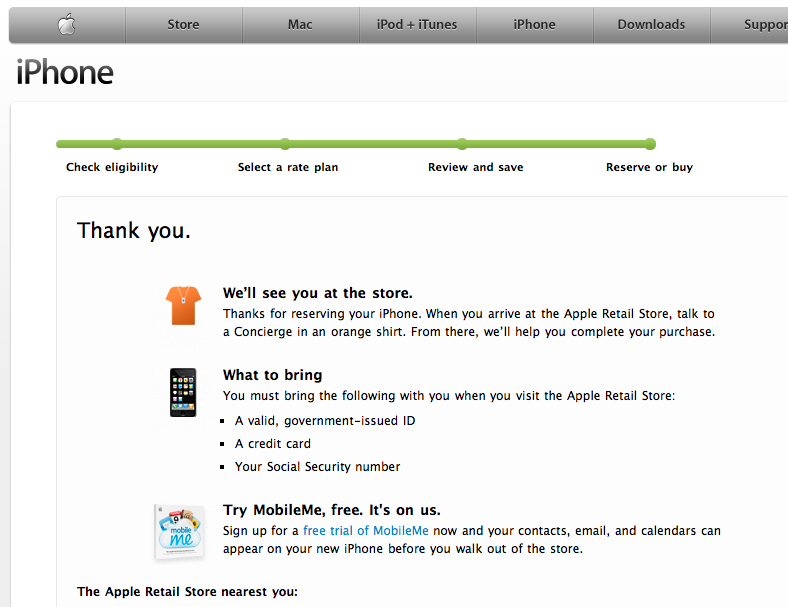Select the iPhone navigation tab
Viewport: 788px width, 607px height.
(534, 25)
